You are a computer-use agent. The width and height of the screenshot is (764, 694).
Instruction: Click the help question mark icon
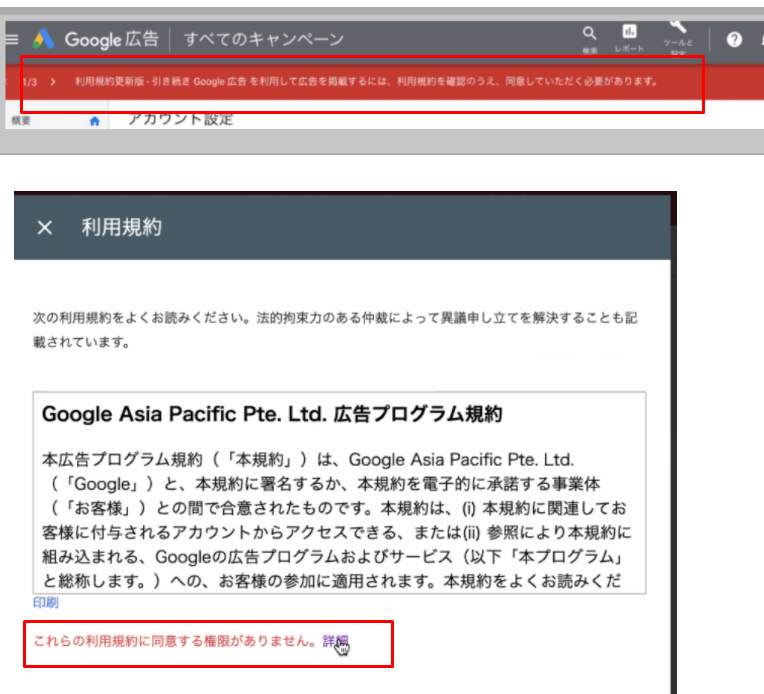point(735,40)
